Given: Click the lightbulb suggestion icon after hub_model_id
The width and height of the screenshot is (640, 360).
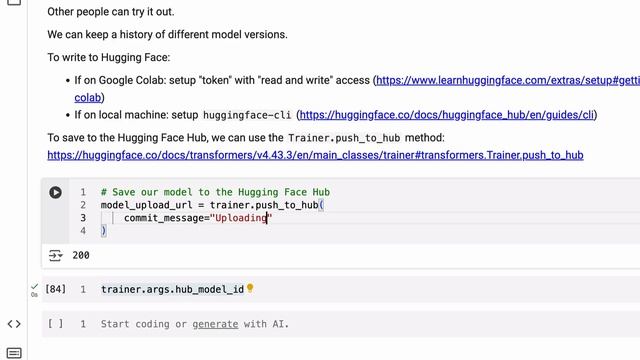Looking at the screenshot, I should pyautogui.click(x=250, y=288).
